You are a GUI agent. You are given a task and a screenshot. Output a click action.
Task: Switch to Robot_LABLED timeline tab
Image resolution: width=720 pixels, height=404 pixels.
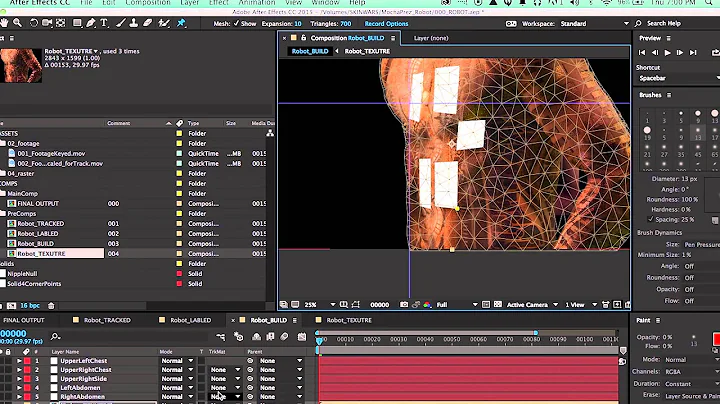click(191, 320)
